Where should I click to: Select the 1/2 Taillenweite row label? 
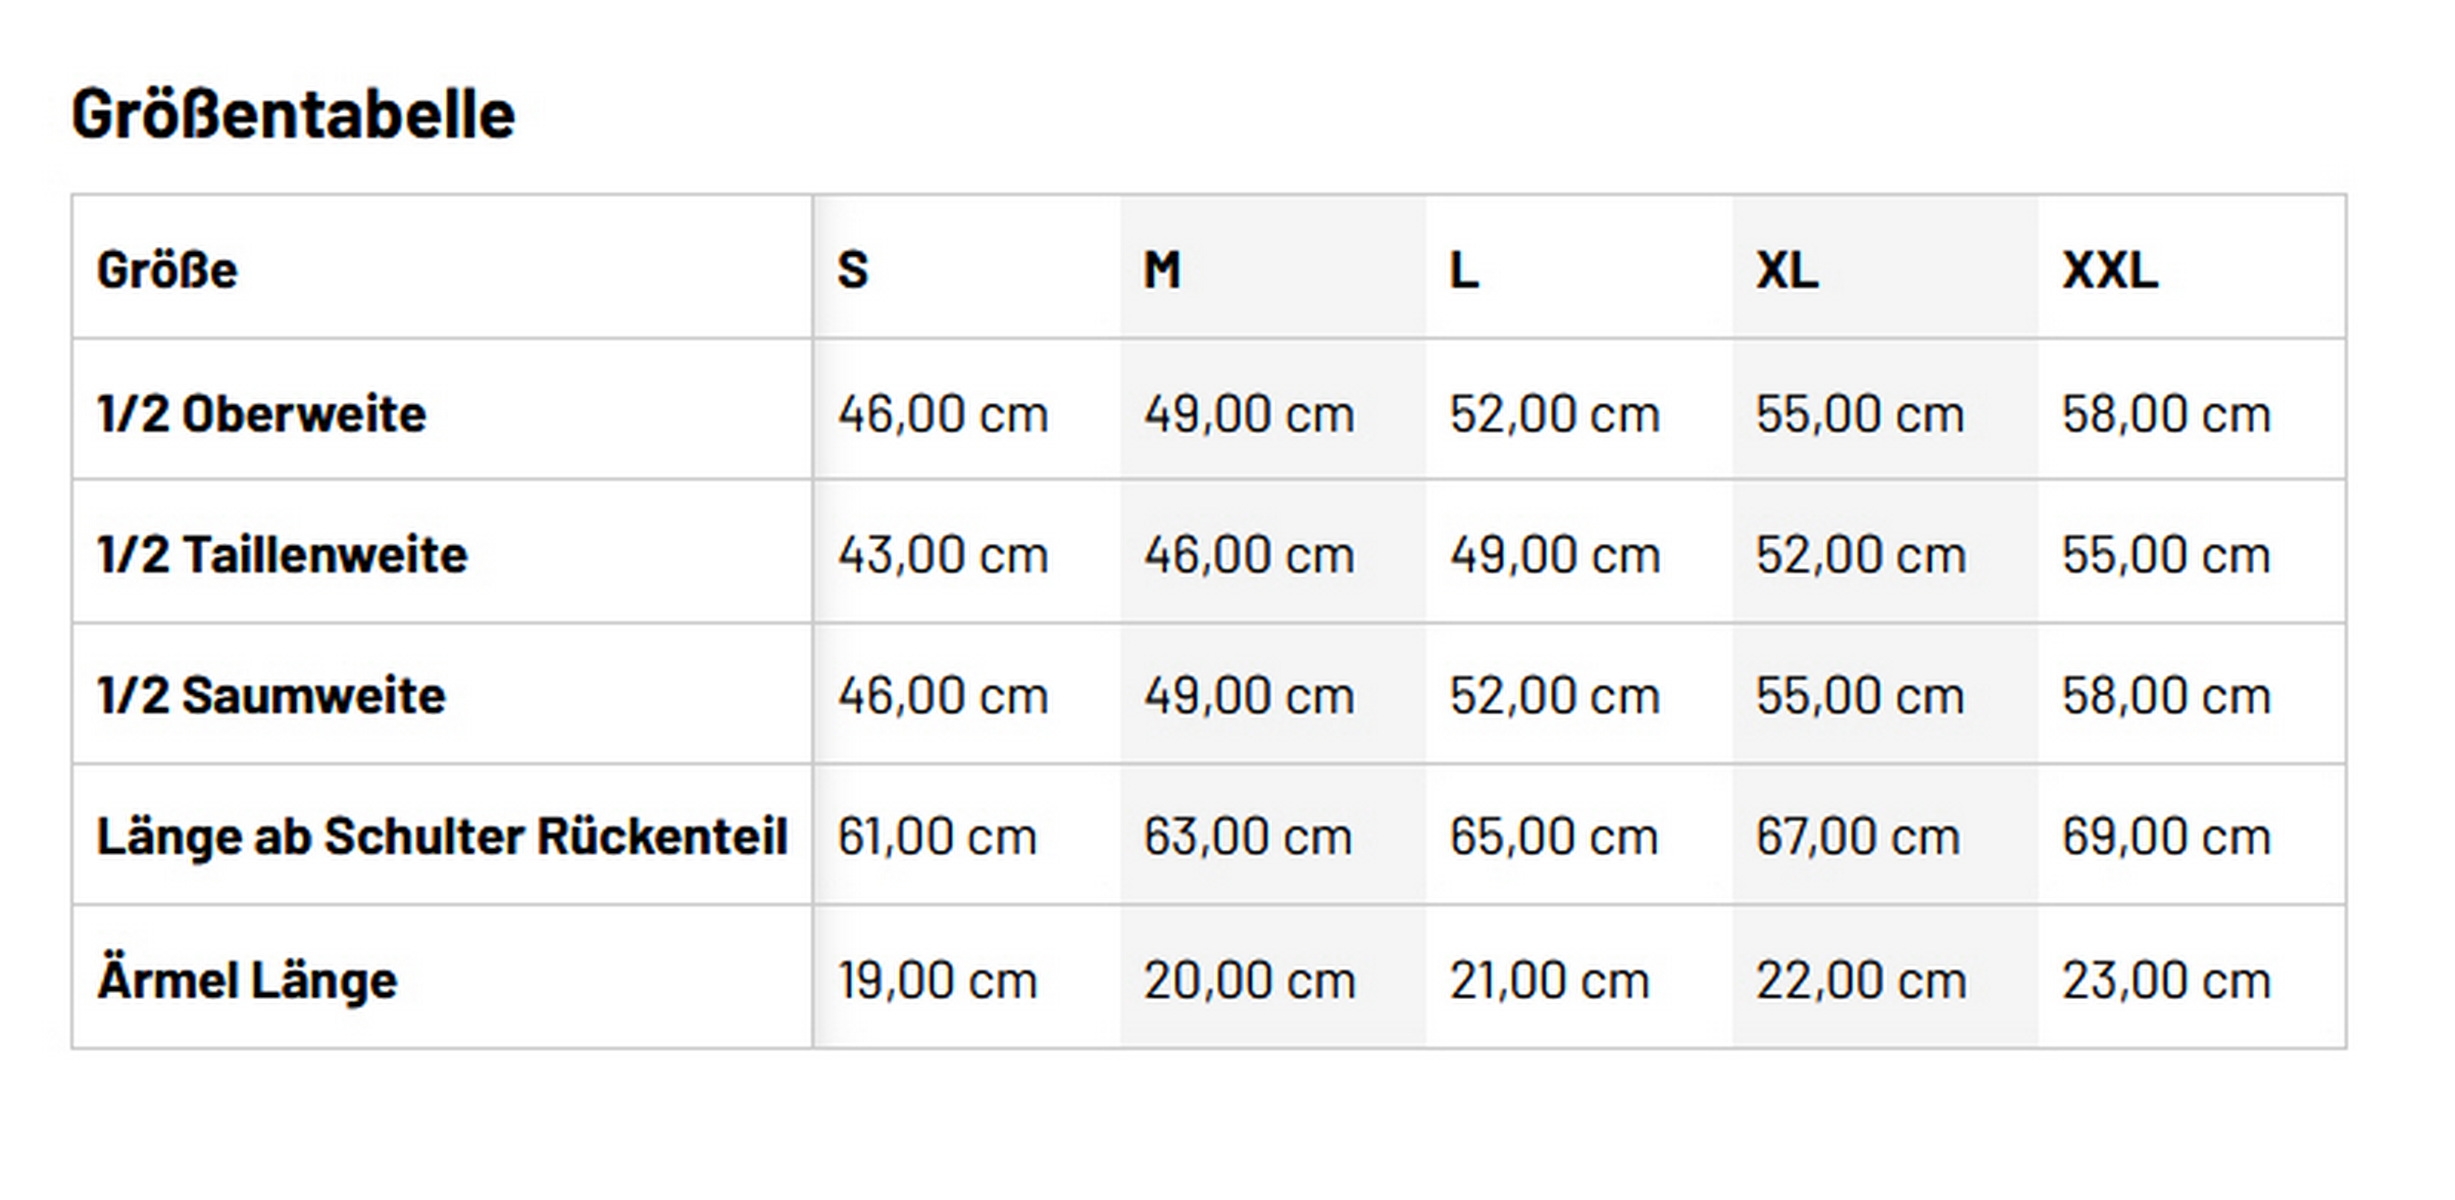282,555
